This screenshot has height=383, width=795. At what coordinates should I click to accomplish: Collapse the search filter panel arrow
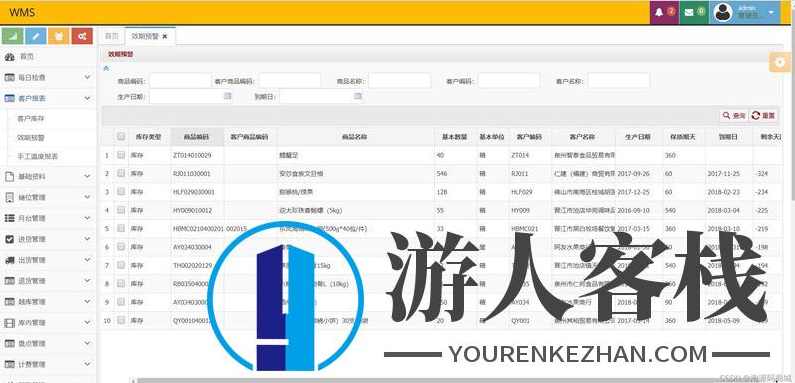(x=106, y=67)
